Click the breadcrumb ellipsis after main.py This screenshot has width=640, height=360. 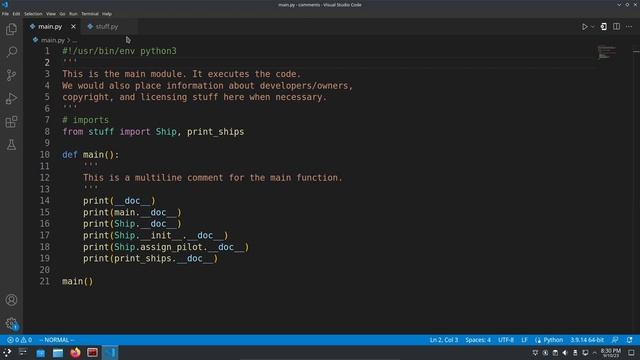[x=75, y=40]
